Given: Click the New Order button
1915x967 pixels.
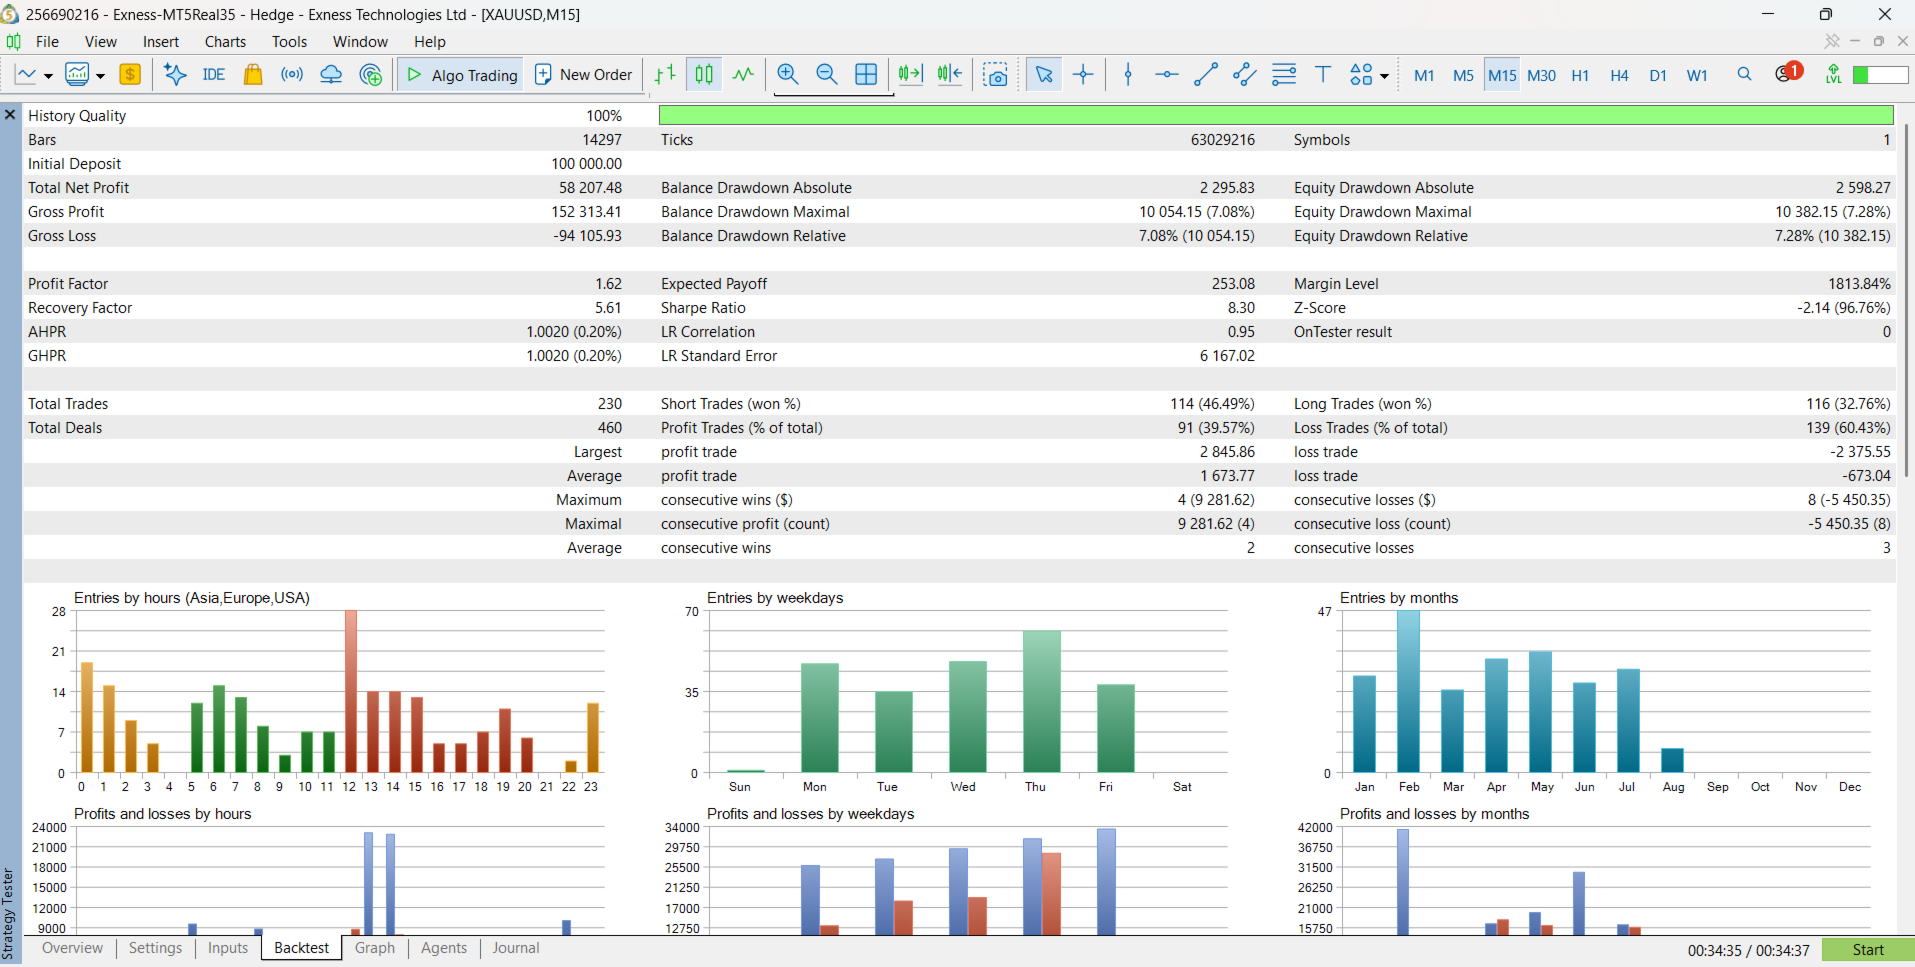Looking at the screenshot, I should pos(584,75).
